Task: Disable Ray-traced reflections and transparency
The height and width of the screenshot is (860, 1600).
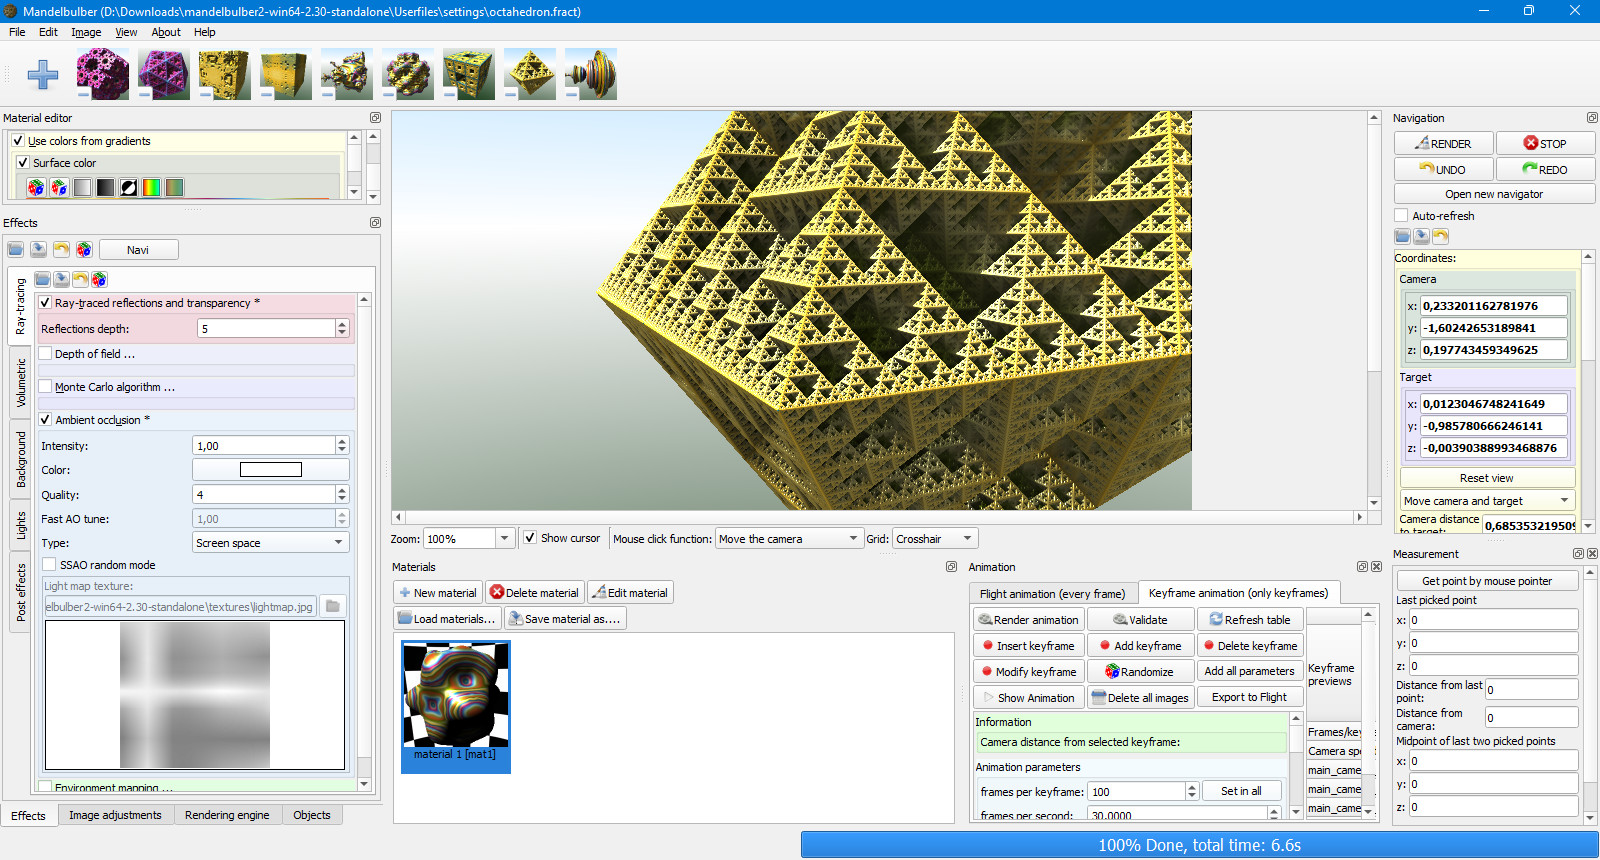Action: pos(45,303)
